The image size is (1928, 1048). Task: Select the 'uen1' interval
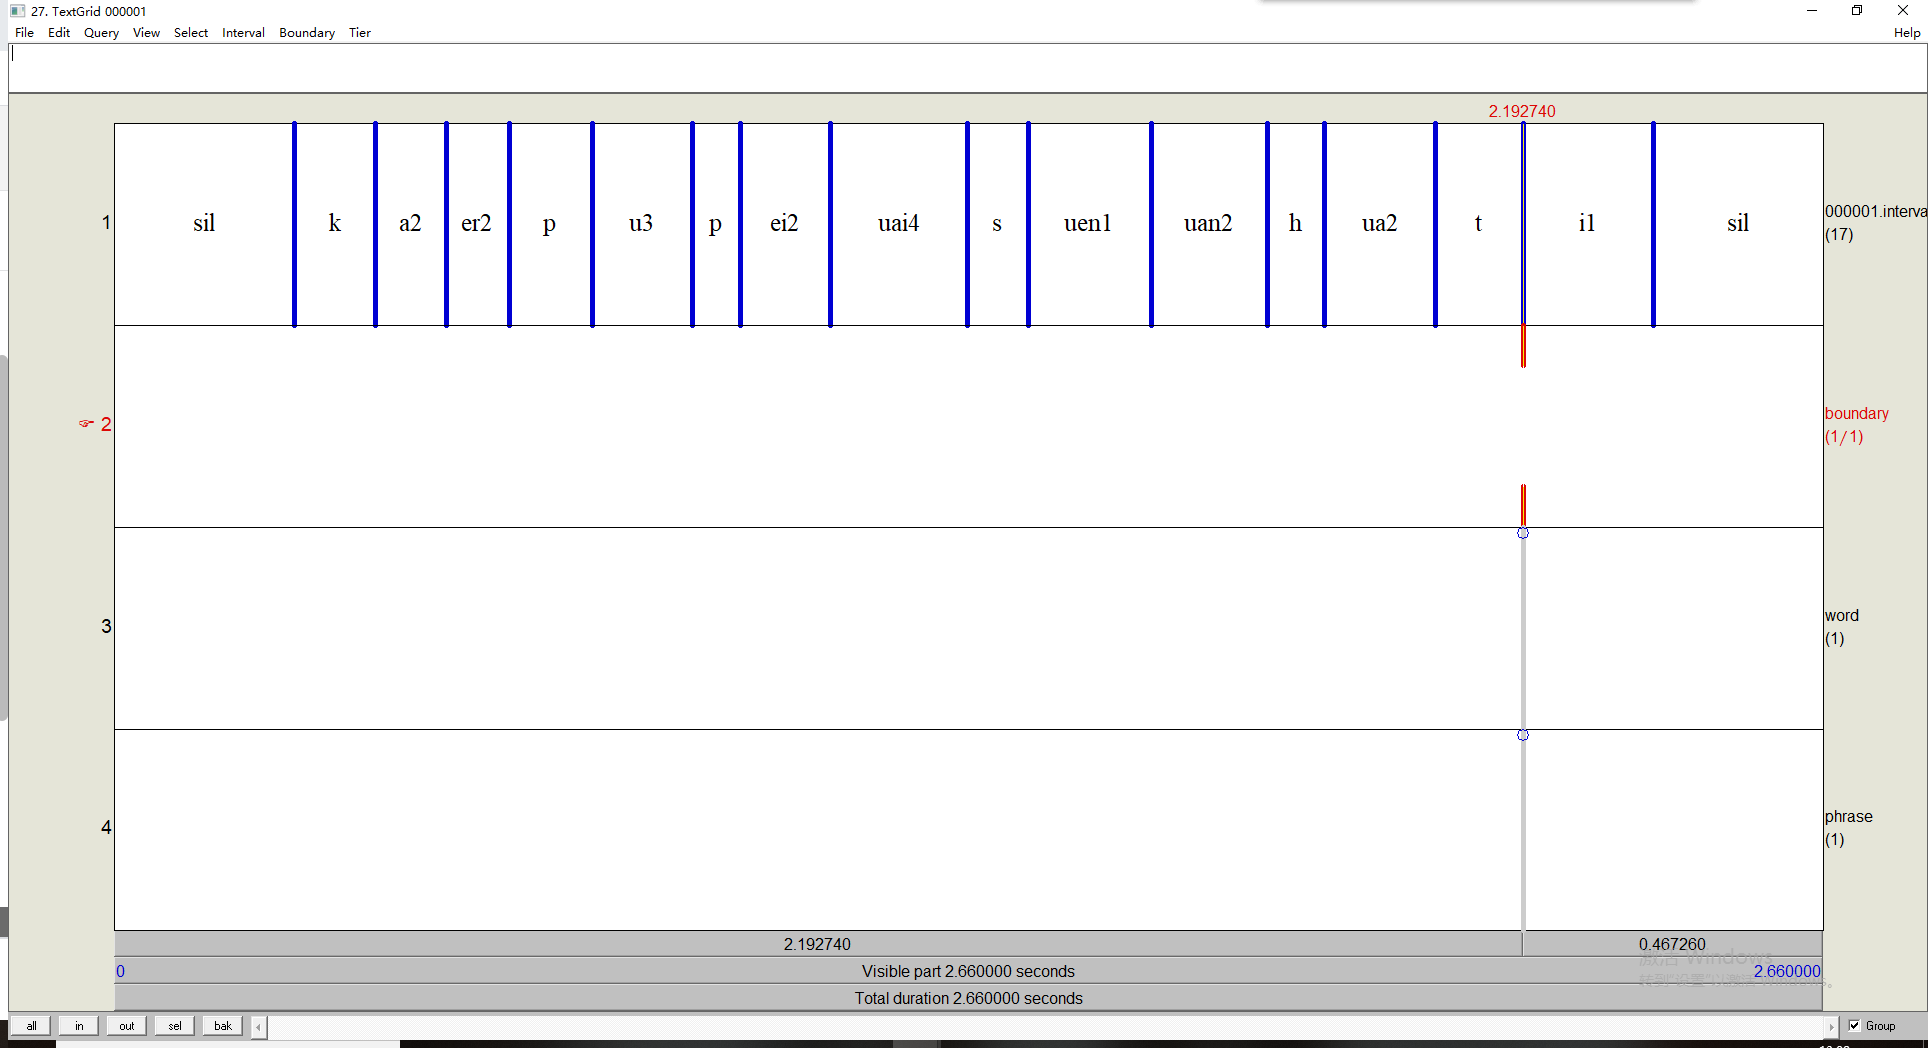point(1089,224)
